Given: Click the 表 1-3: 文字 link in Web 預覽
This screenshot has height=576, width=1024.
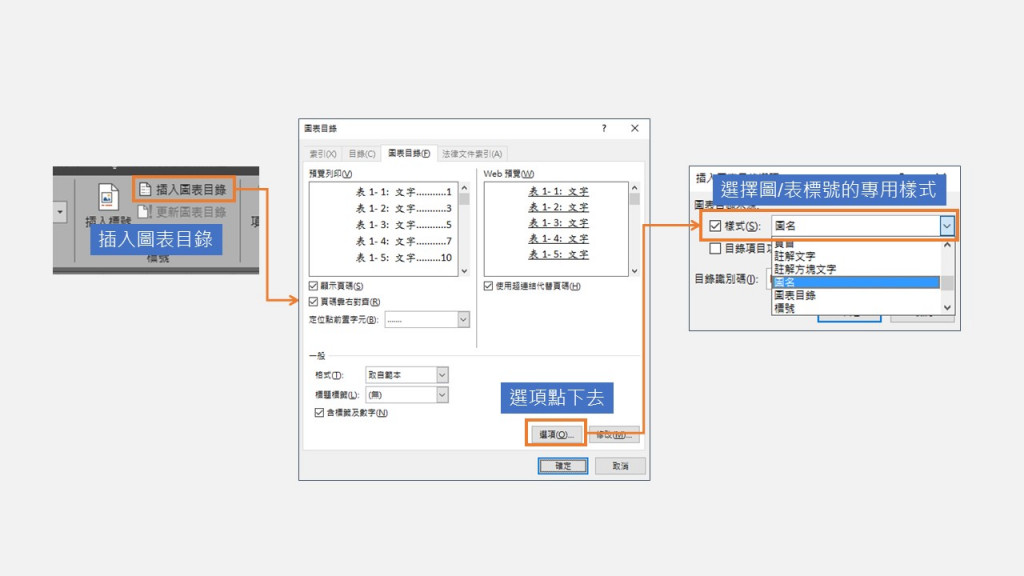Looking at the screenshot, I should (x=558, y=223).
